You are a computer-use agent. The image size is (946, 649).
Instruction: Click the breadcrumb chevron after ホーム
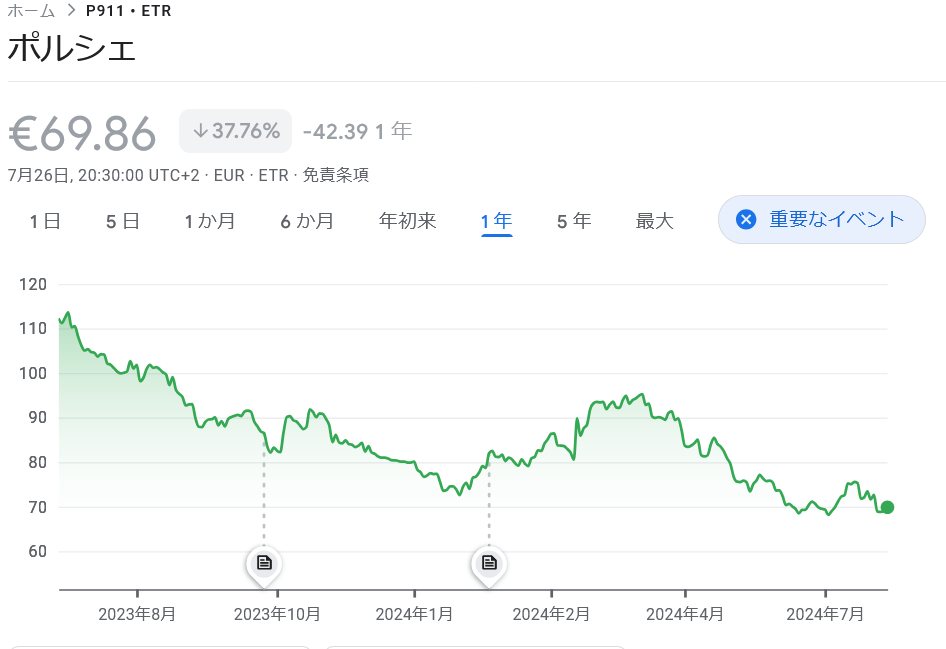71,11
